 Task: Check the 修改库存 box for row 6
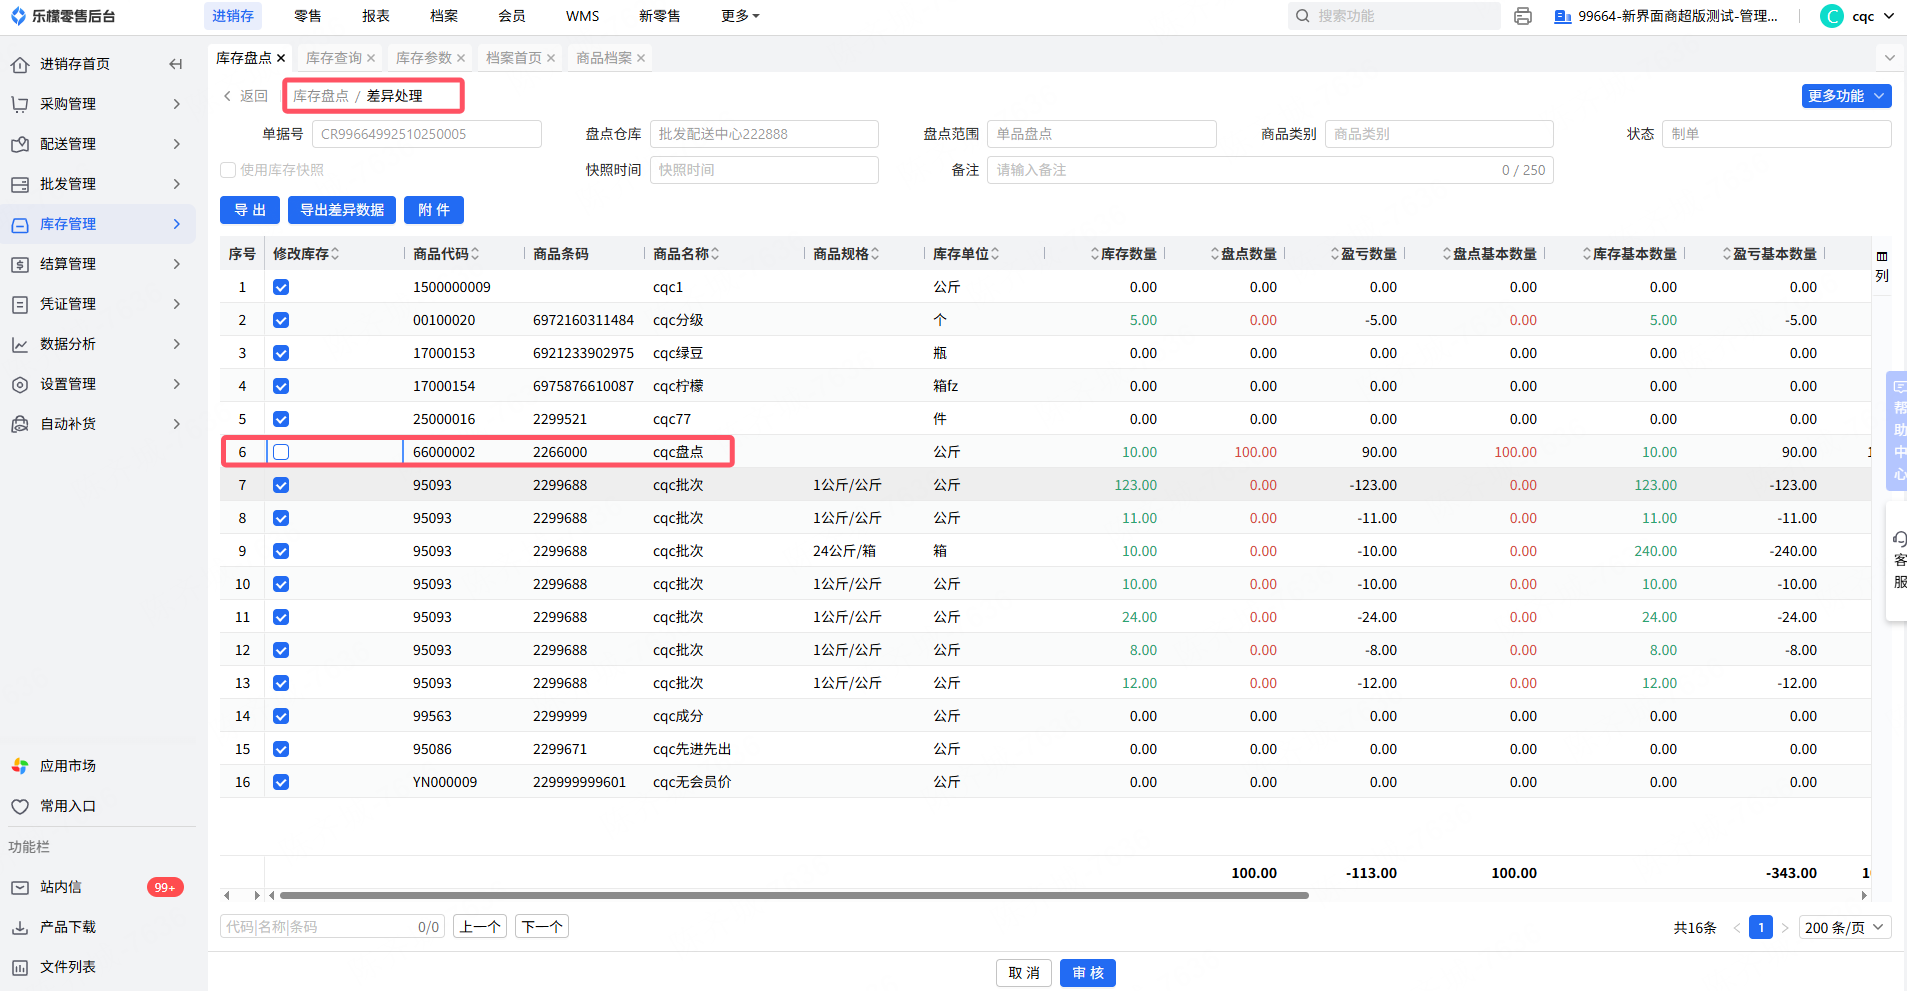281,452
